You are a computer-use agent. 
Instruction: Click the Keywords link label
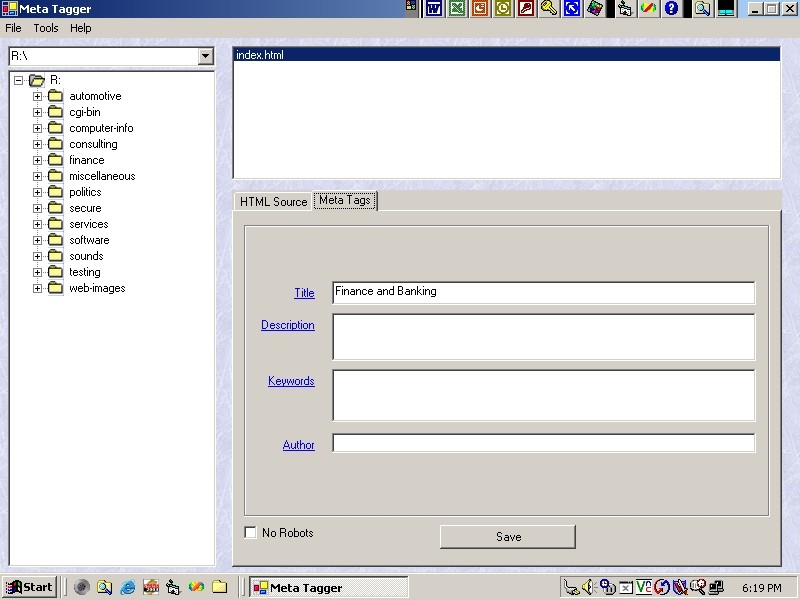pos(291,381)
